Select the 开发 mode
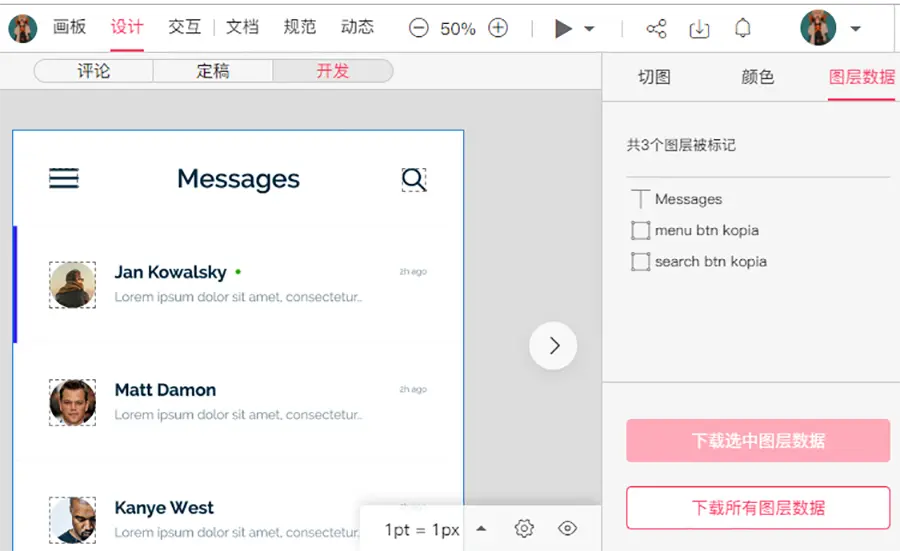 (x=333, y=71)
